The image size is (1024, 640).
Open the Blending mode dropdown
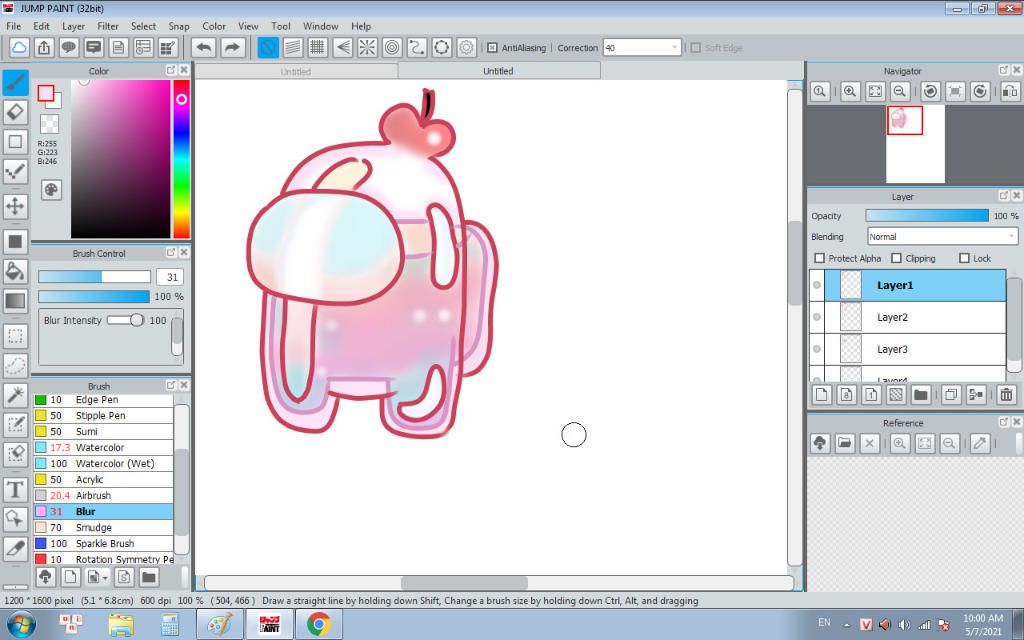coord(942,236)
